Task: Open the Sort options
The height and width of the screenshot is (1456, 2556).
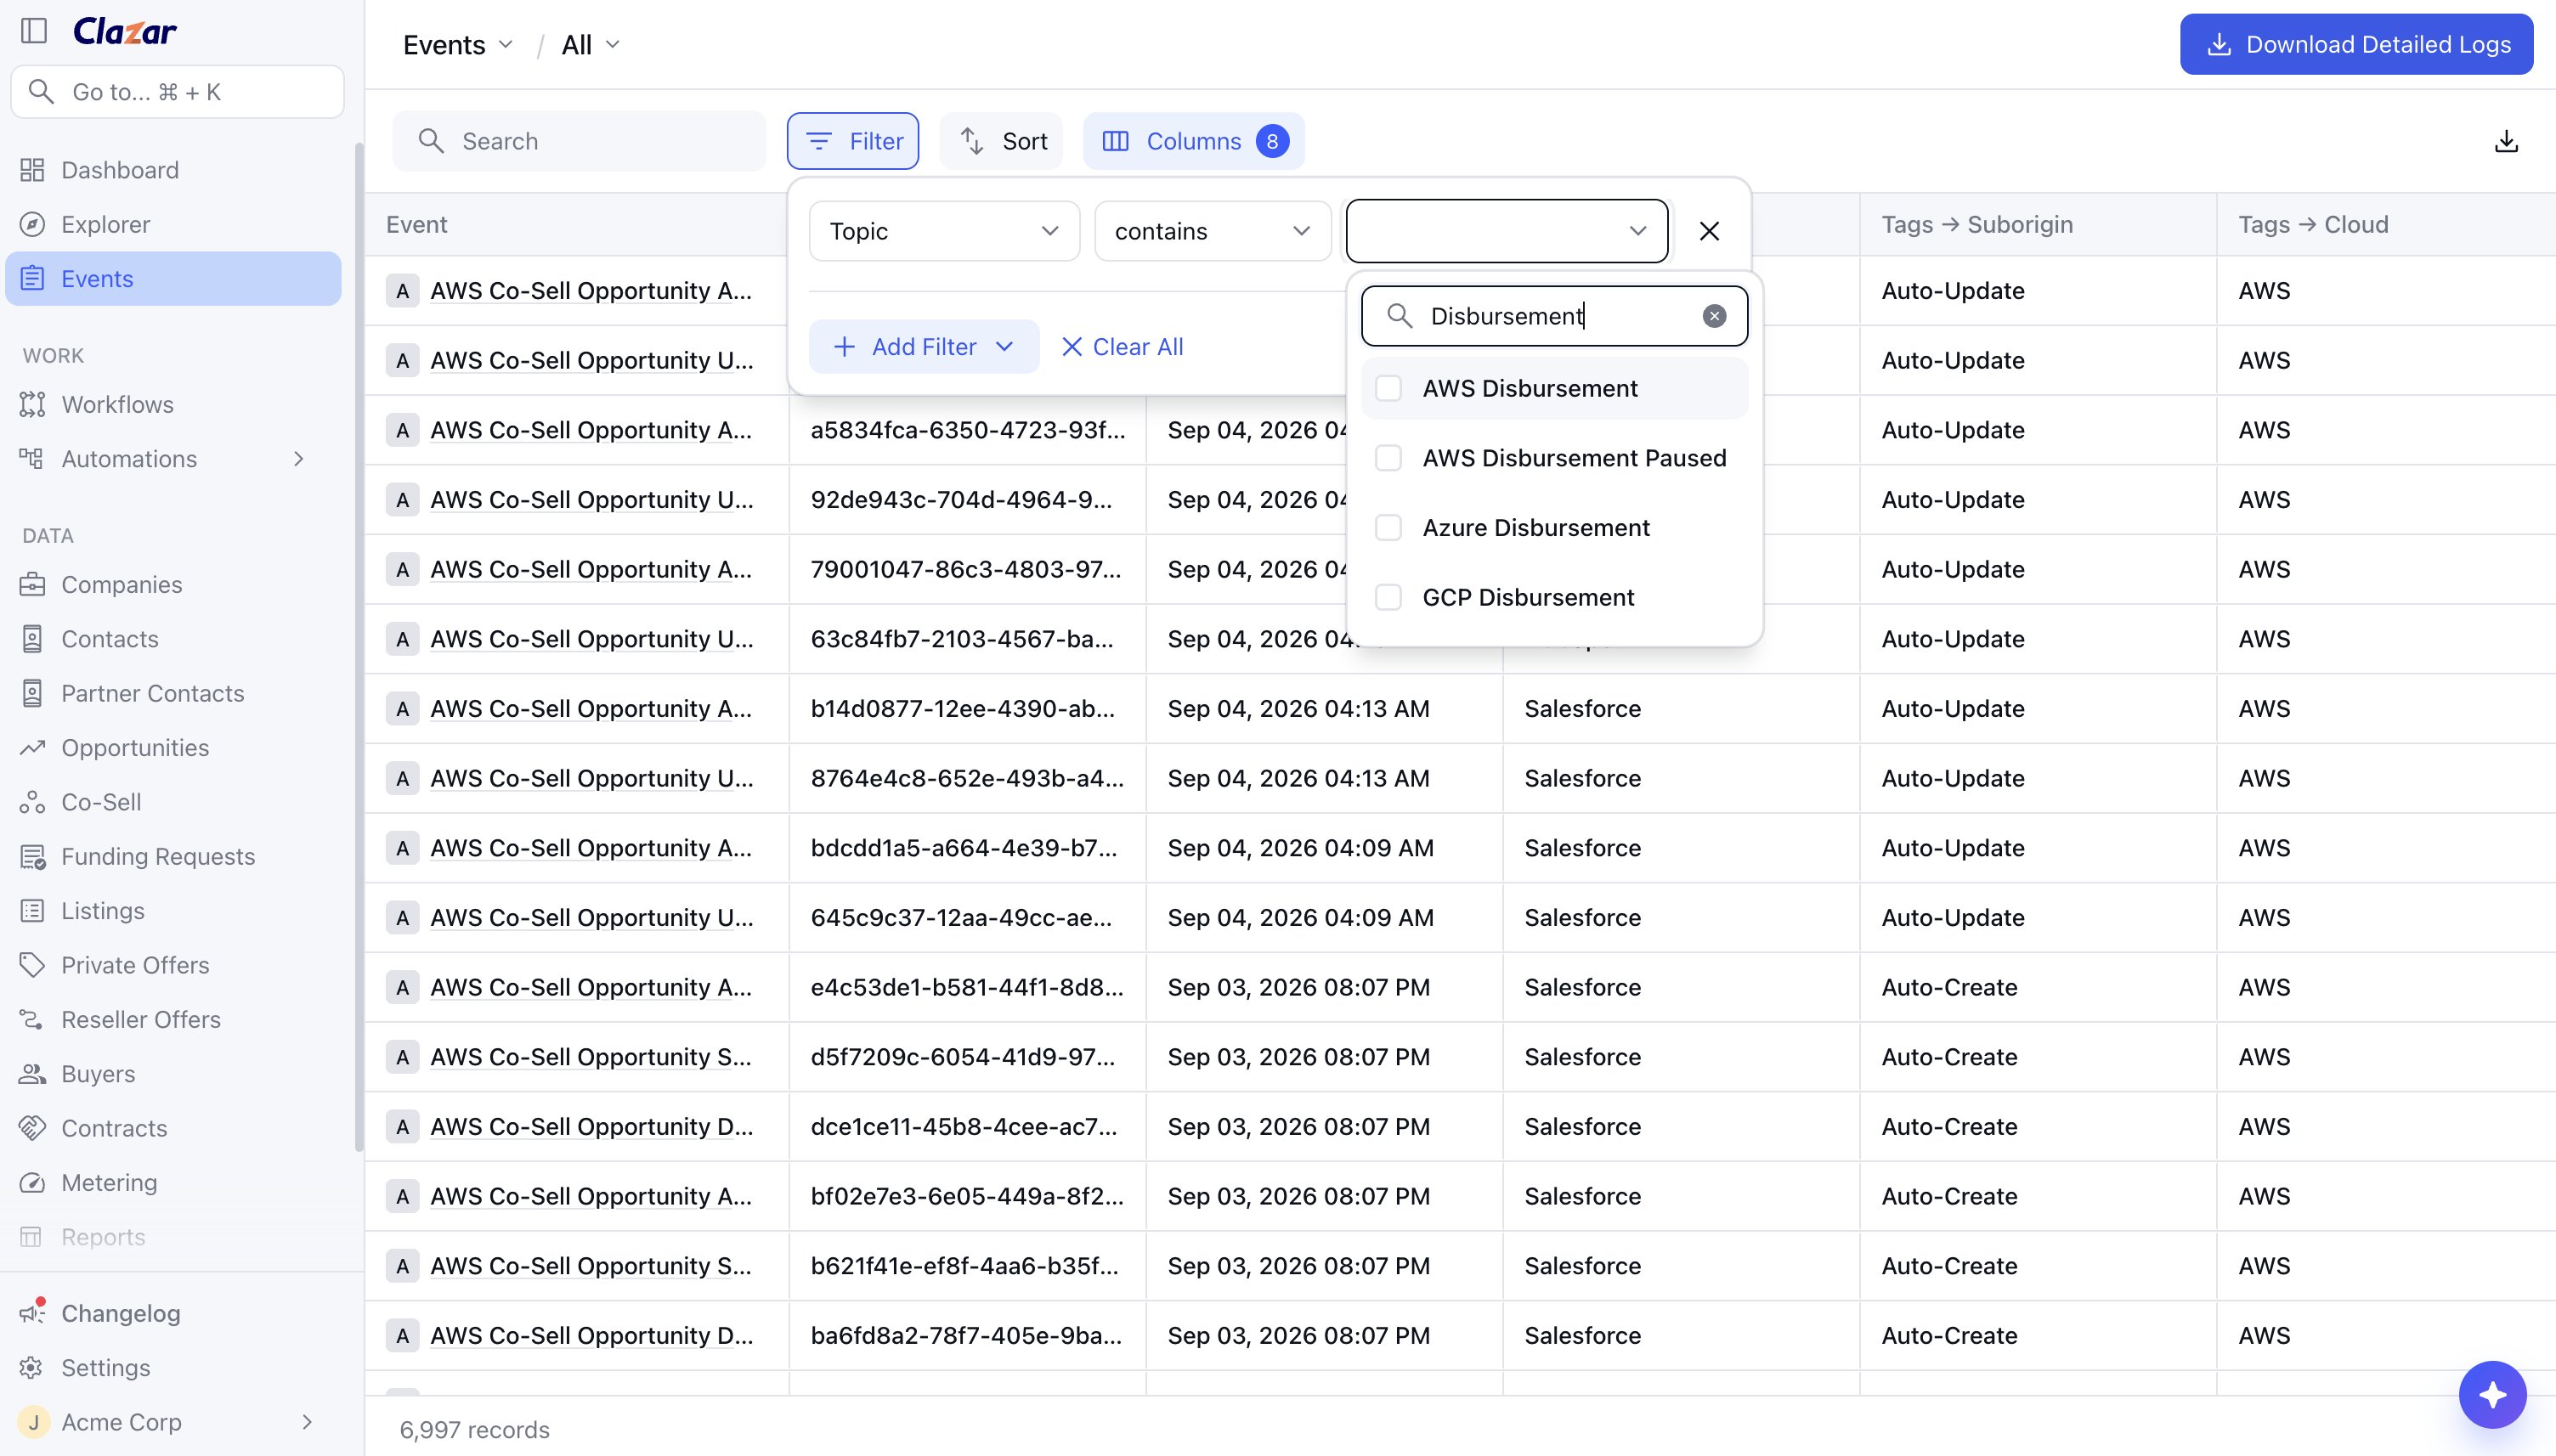Action: pos(1002,141)
